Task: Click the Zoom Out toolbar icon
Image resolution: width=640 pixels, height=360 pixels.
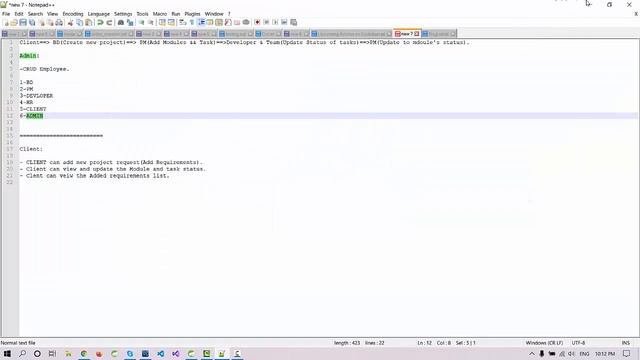Action: pos(151,22)
